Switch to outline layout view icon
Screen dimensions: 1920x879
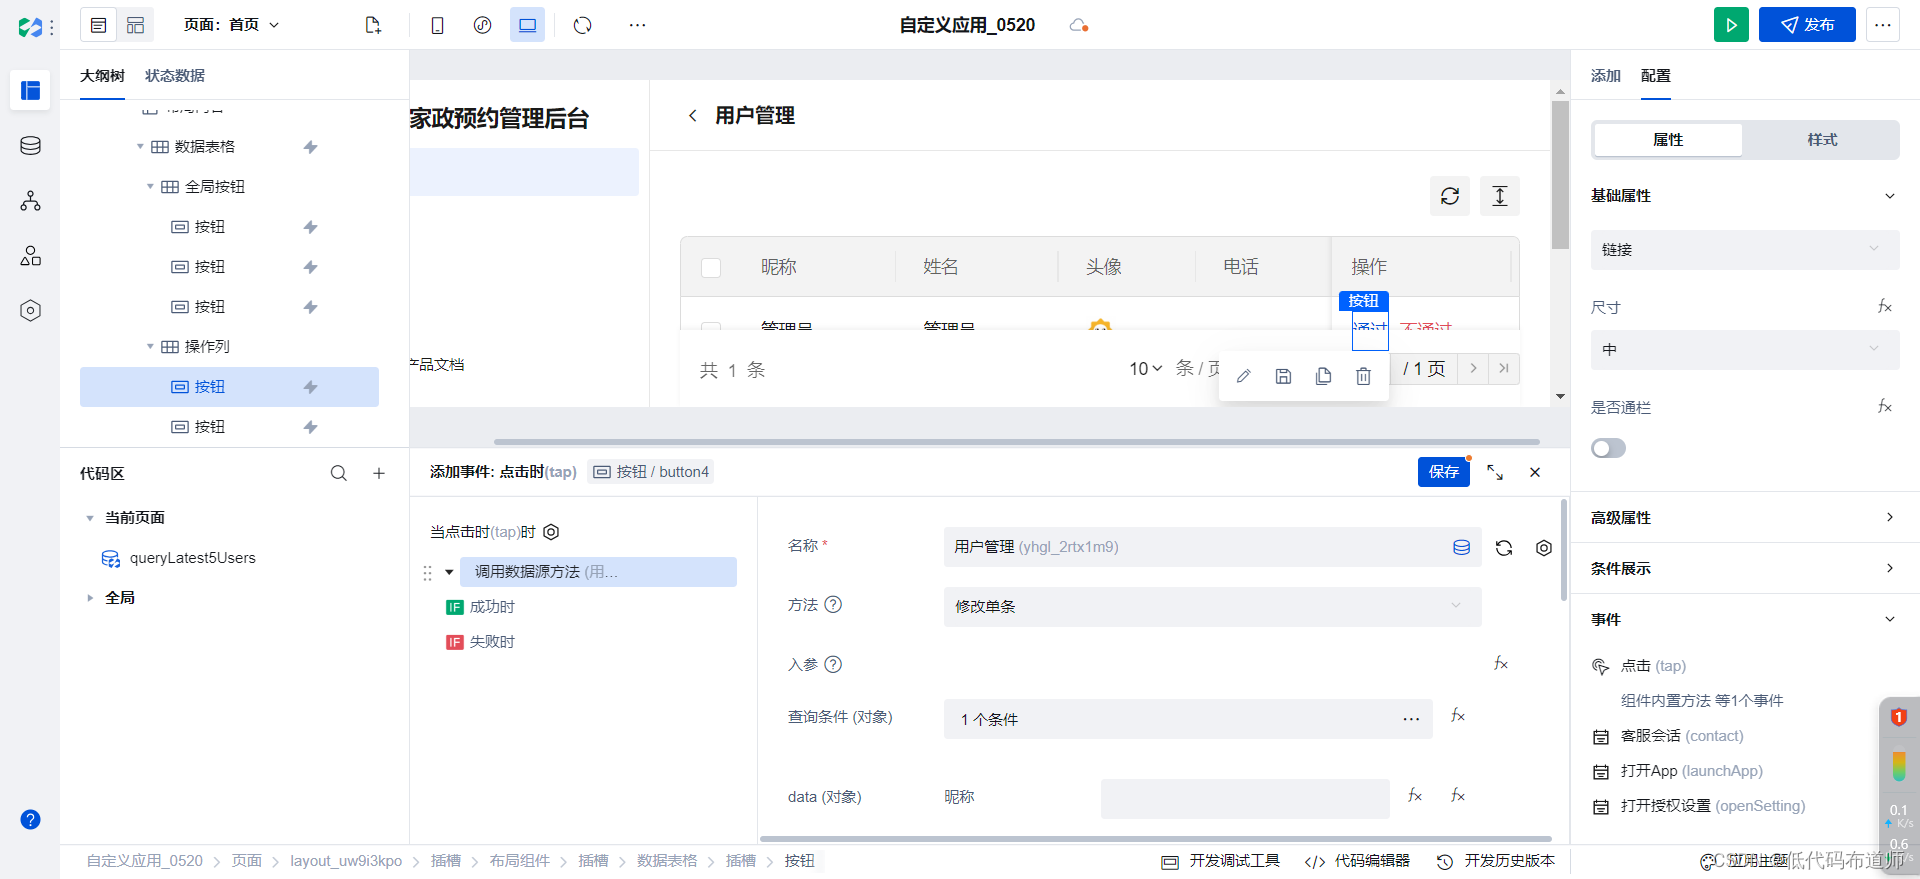click(x=99, y=25)
